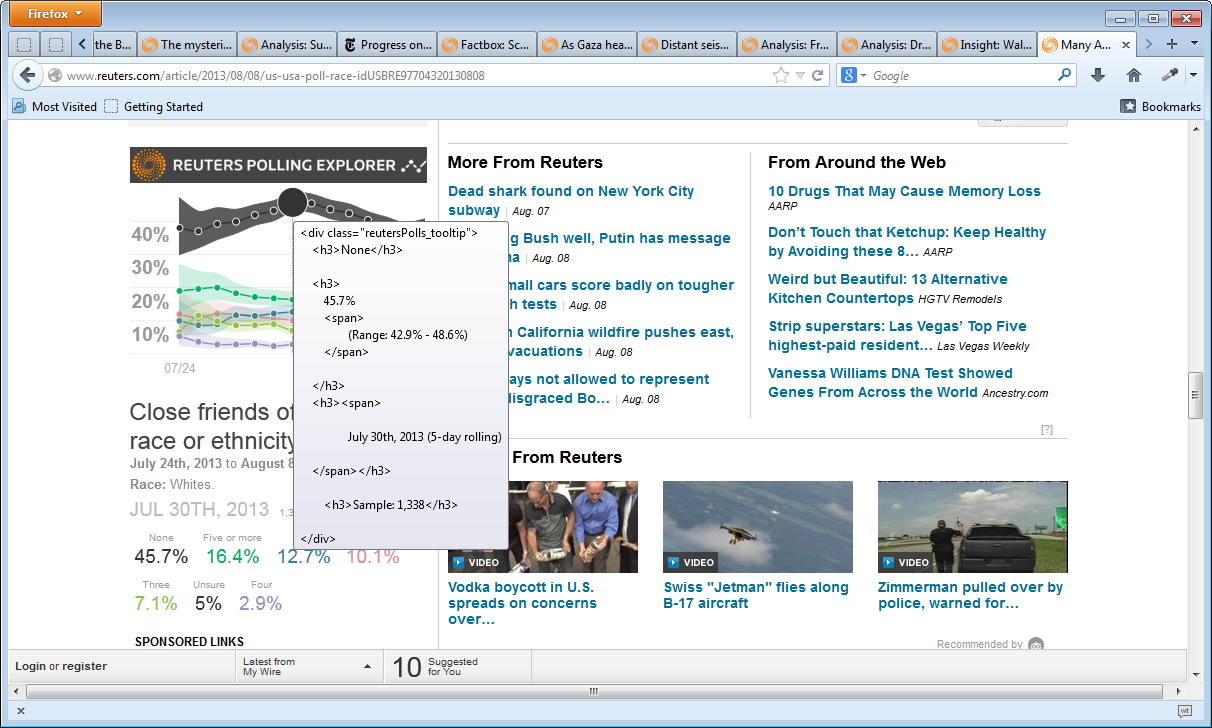The image size is (1212, 728).
Task: Open 'Dead shark found on New York City' article
Action: (570, 191)
